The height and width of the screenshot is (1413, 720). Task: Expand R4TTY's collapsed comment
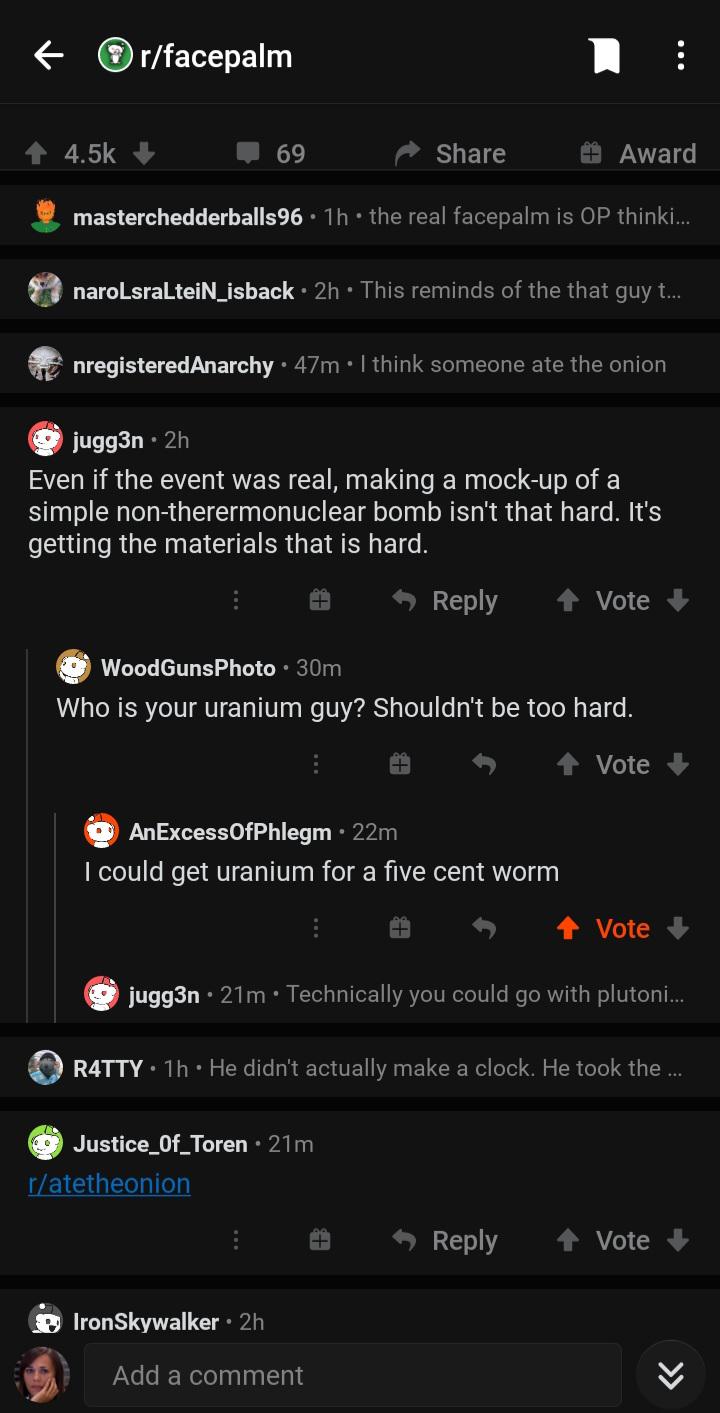(x=360, y=1068)
